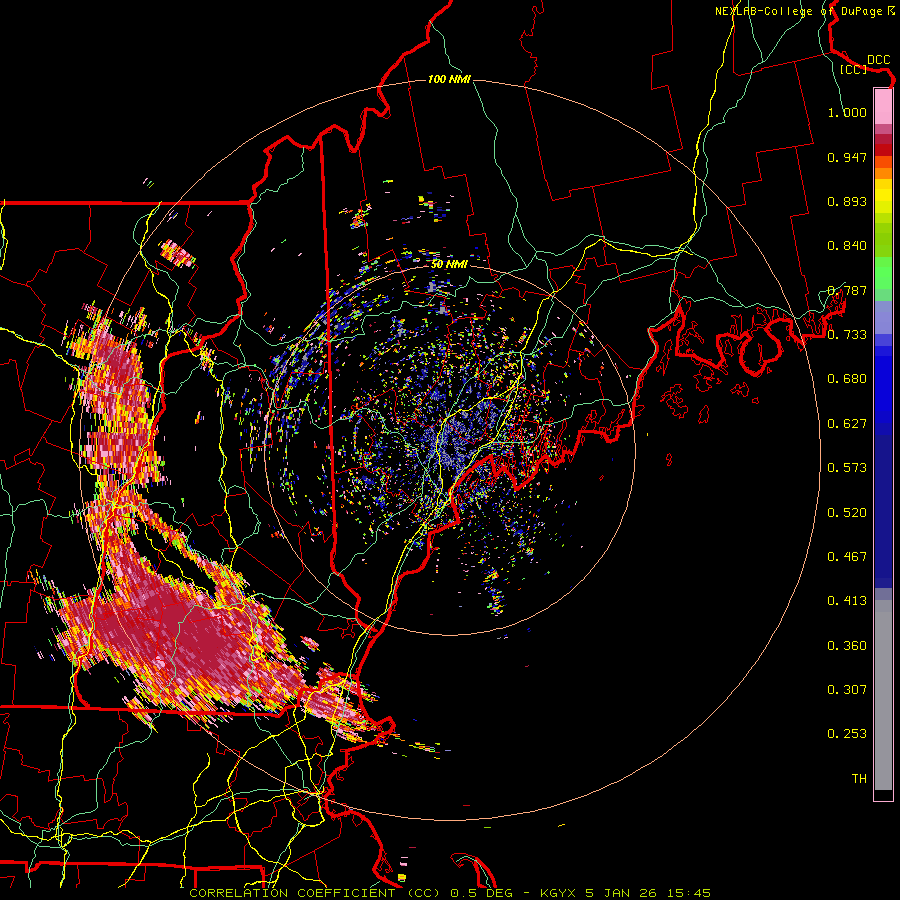Select the 0.840 scale value
This screenshot has width=900, height=900.
(x=847, y=246)
